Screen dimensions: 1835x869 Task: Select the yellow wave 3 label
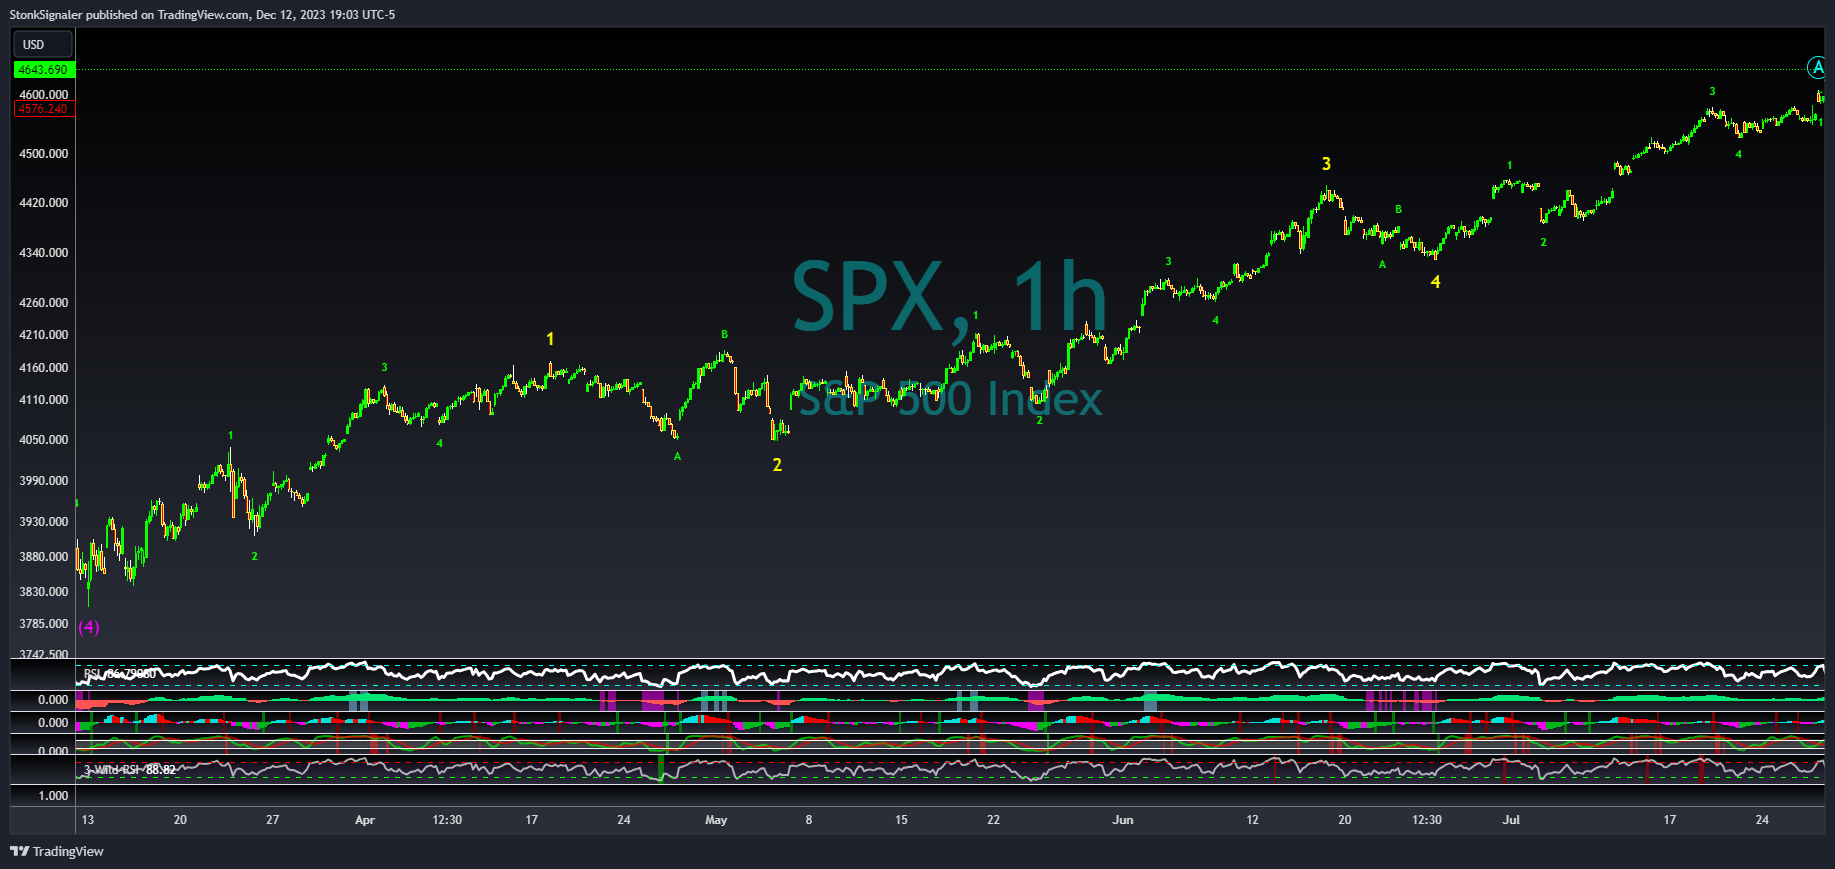coord(1326,164)
